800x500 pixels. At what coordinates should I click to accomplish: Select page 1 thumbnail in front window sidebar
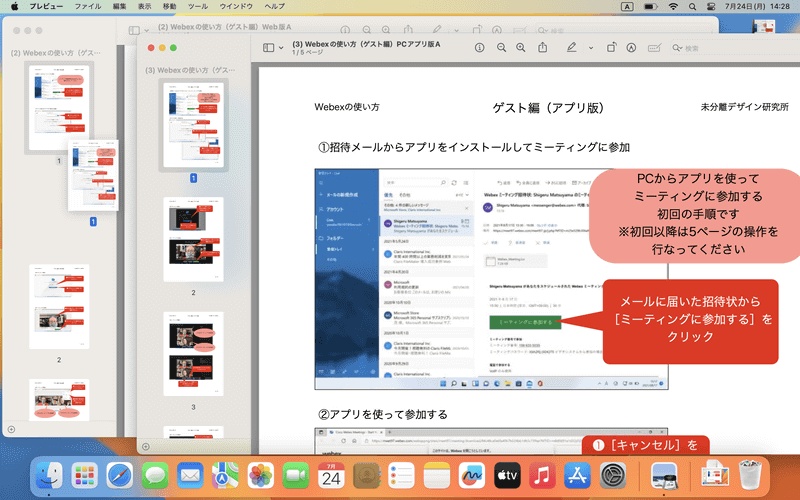(193, 125)
